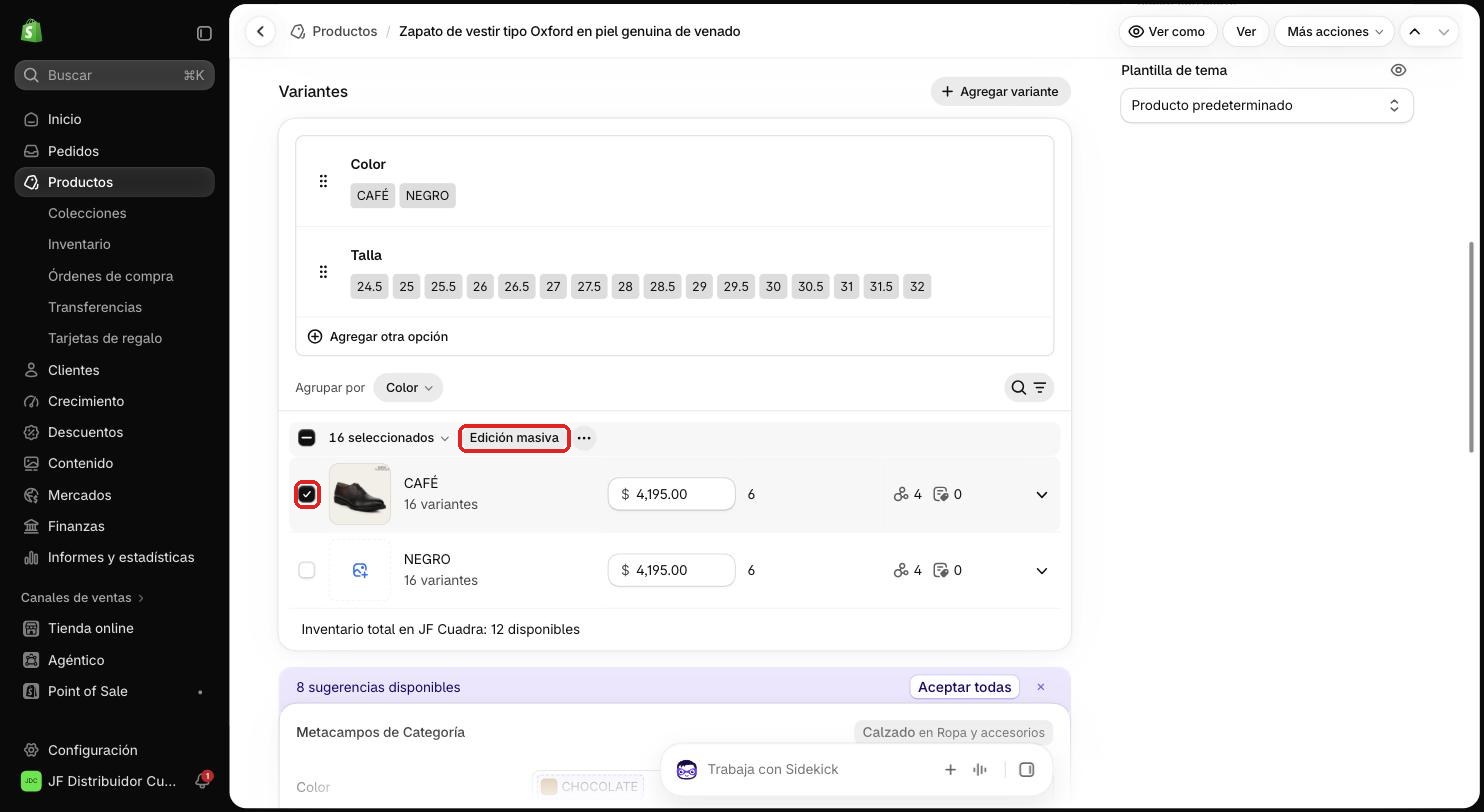Go to next product arrow
The height and width of the screenshot is (812, 1484).
click(x=1443, y=31)
